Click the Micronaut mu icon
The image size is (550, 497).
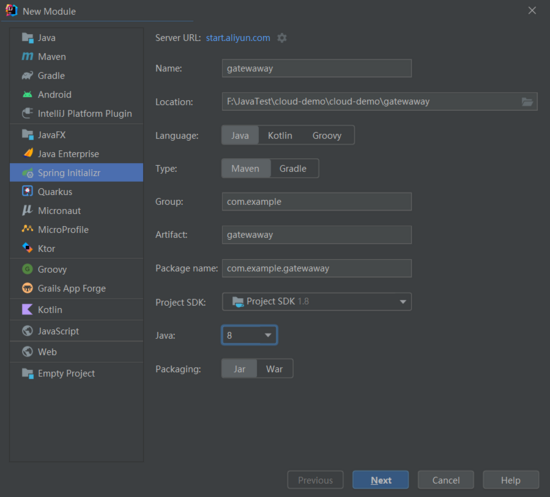(x=27, y=210)
